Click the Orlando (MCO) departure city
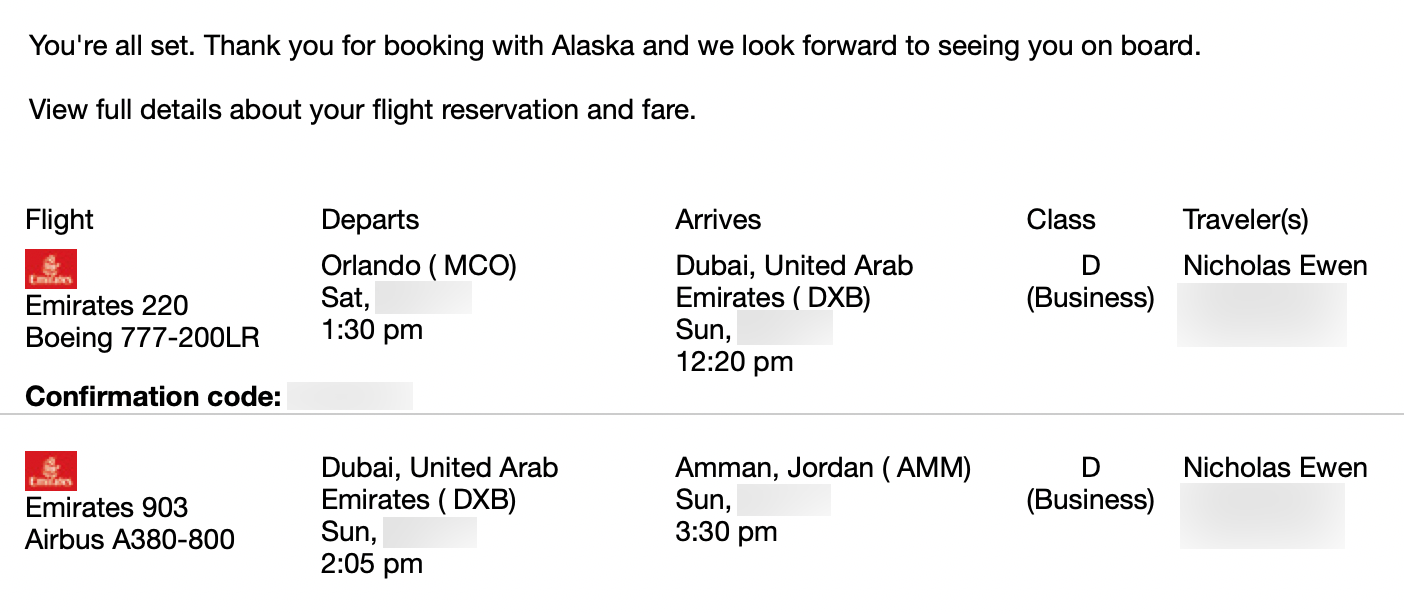The height and width of the screenshot is (614, 1404). coord(419,266)
